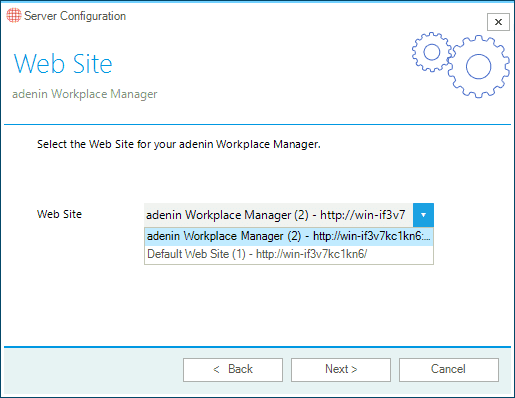Proceed with the Next button
This screenshot has width=515, height=398.
click(x=341, y=369)
